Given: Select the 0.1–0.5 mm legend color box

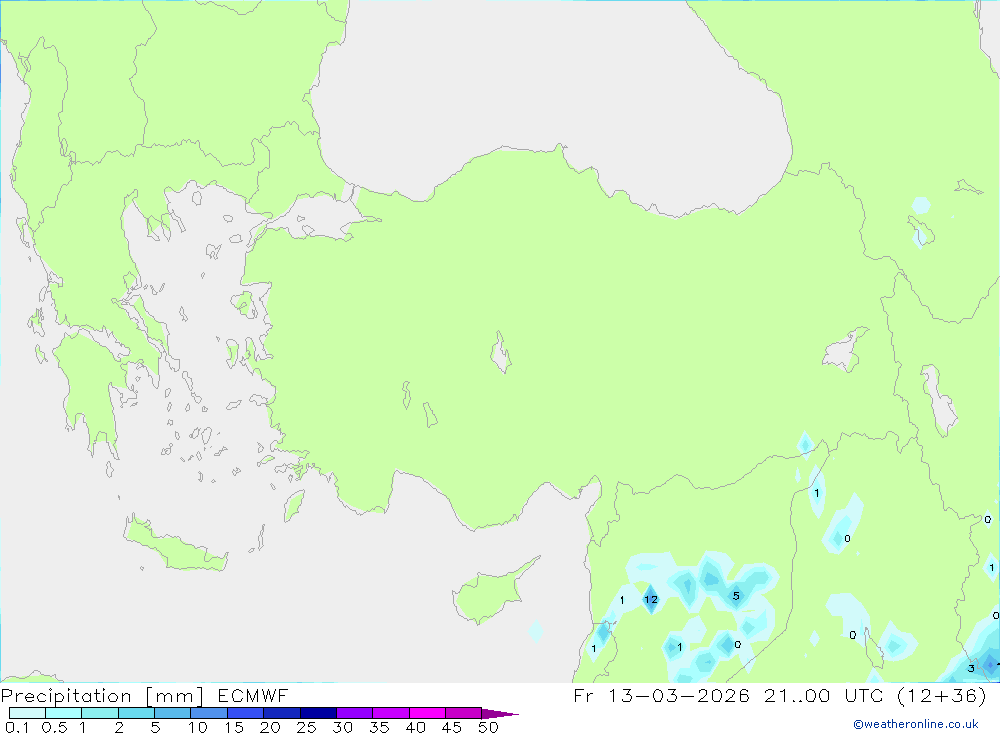Looking at the screenshot, I should coord(27,713).
